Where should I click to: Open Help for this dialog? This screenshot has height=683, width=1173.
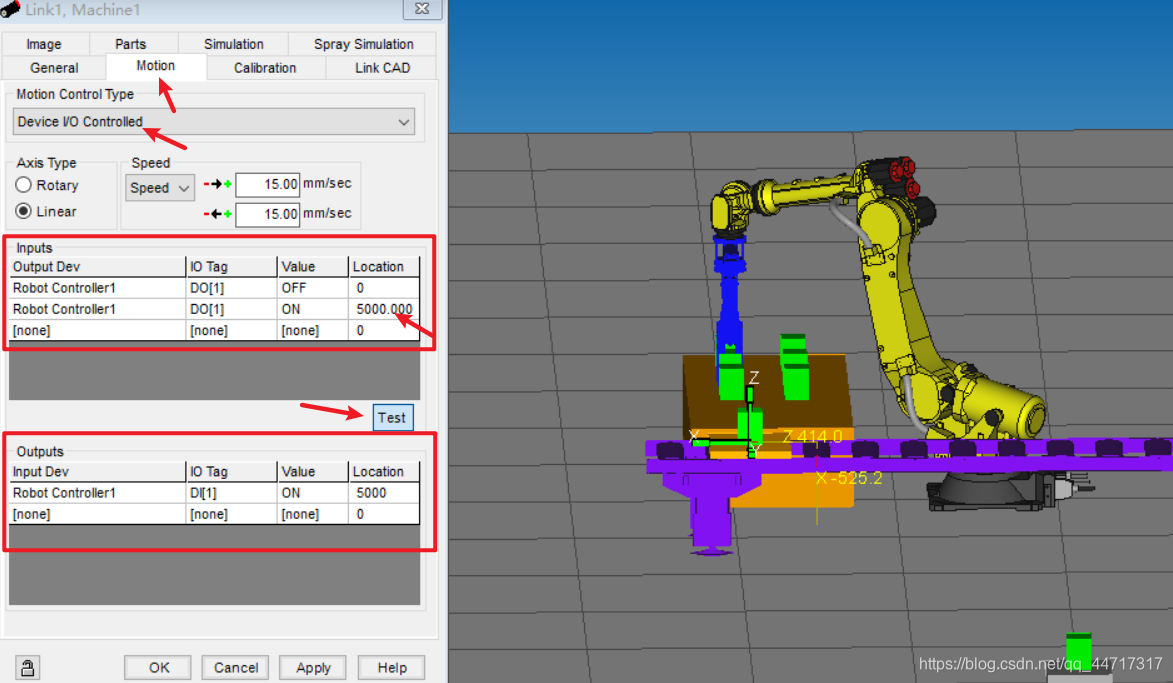(392, 667)
